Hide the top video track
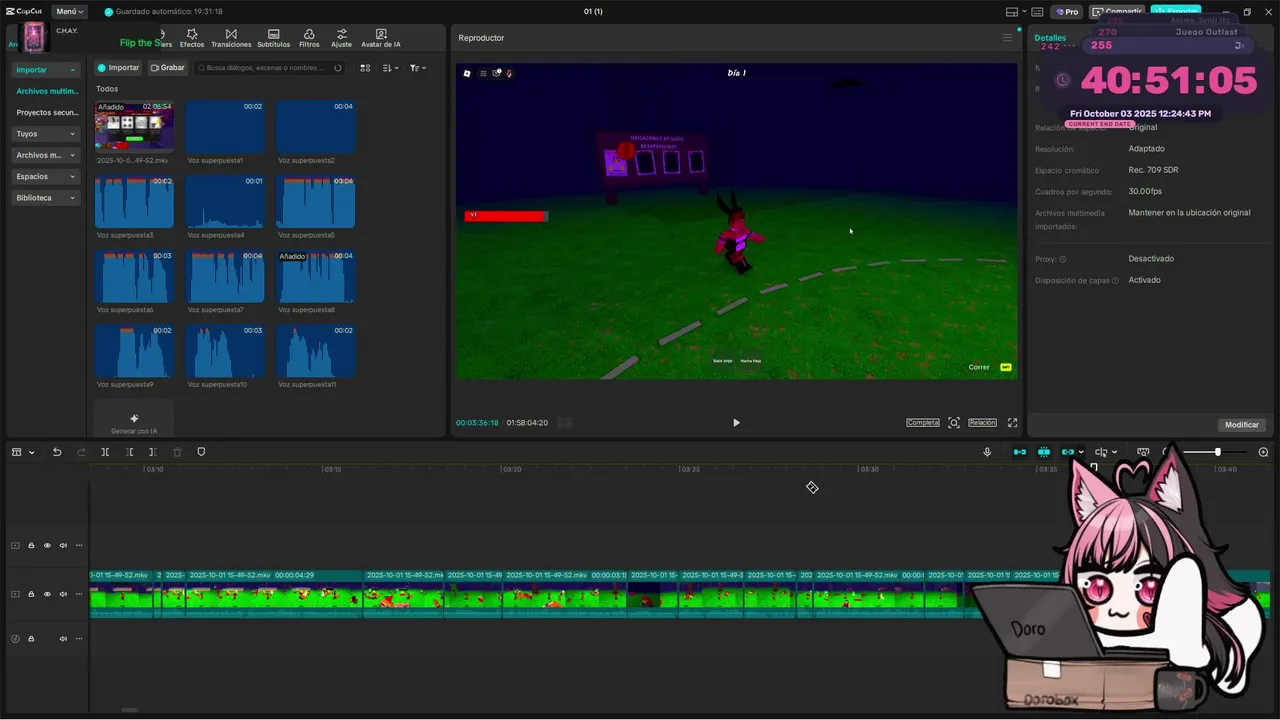The width and height of the screenshot is (1280, 720). [x=47, y=546]
